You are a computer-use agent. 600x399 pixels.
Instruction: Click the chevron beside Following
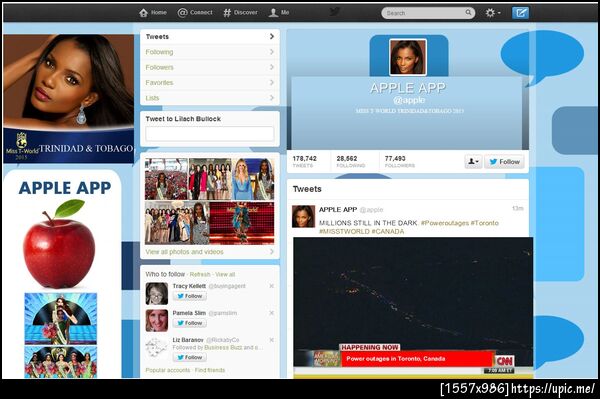coord(272,52)
